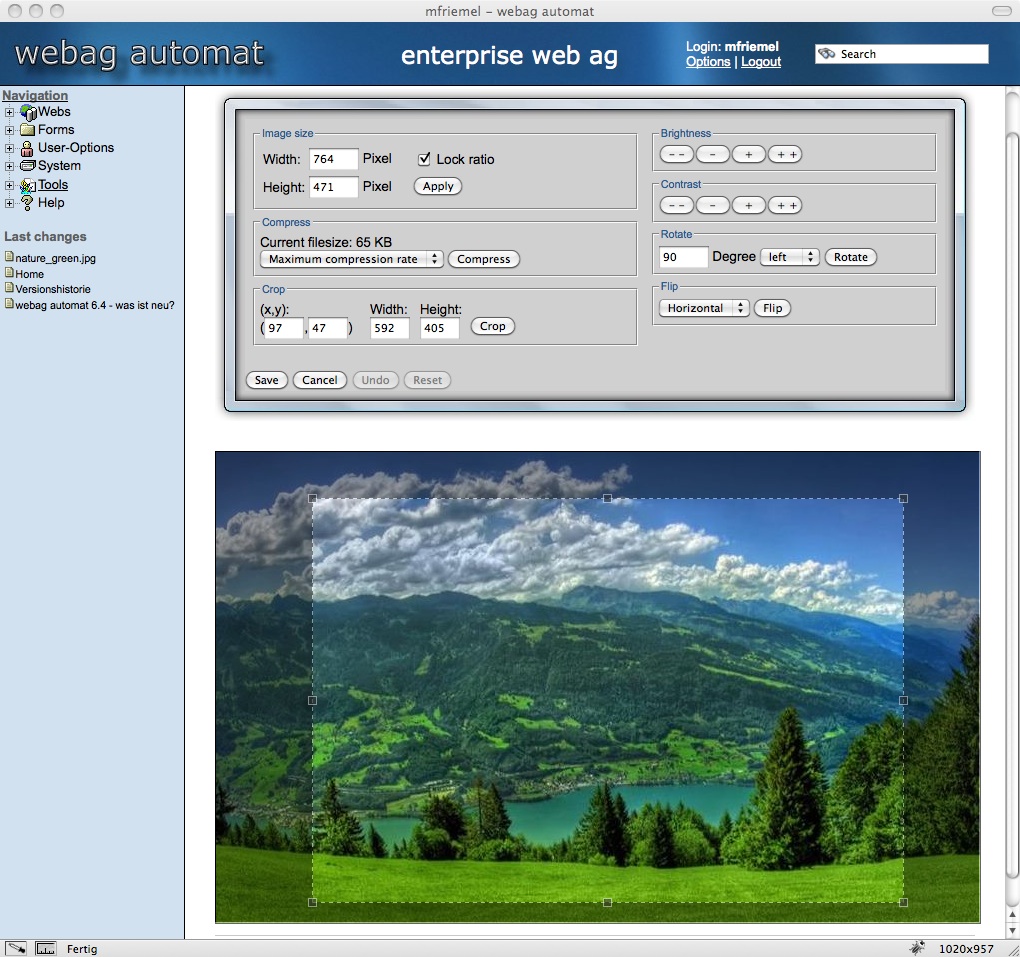Viewport: 1020px width, 957px height.
Task: Click the Options link in header
Action: [708, 62]
